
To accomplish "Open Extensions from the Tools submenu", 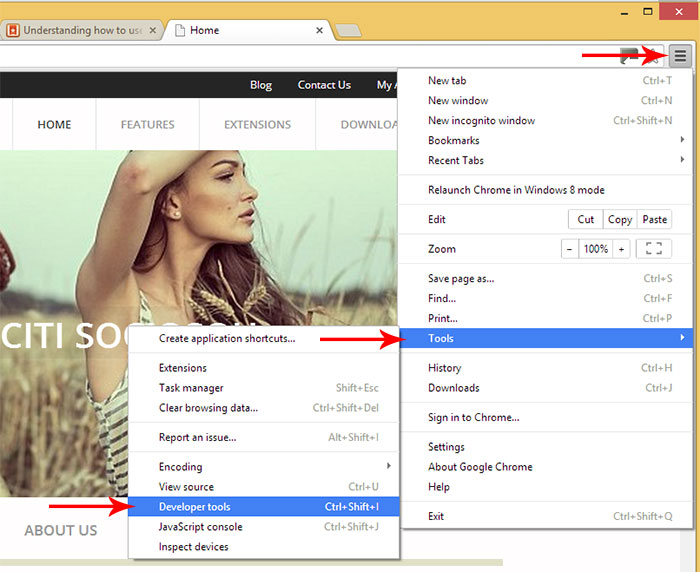I will pyautogui.click(x=264, y=367).
